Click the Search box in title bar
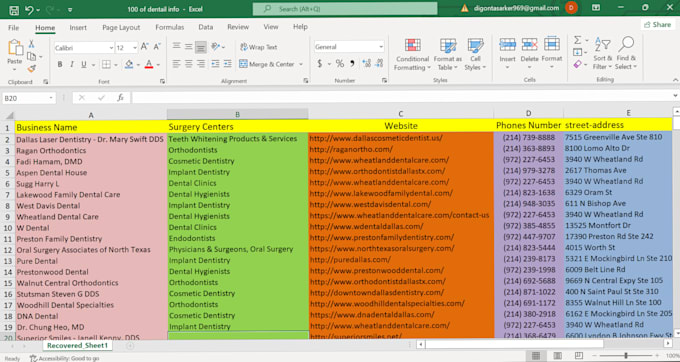Screen dimensions: 680x362 (x=345, y=9)
